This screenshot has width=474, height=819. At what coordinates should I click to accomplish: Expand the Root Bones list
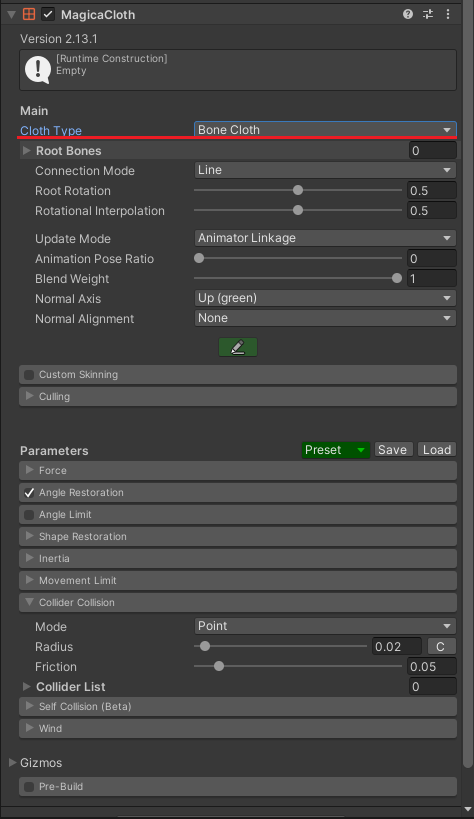[27, 150]
